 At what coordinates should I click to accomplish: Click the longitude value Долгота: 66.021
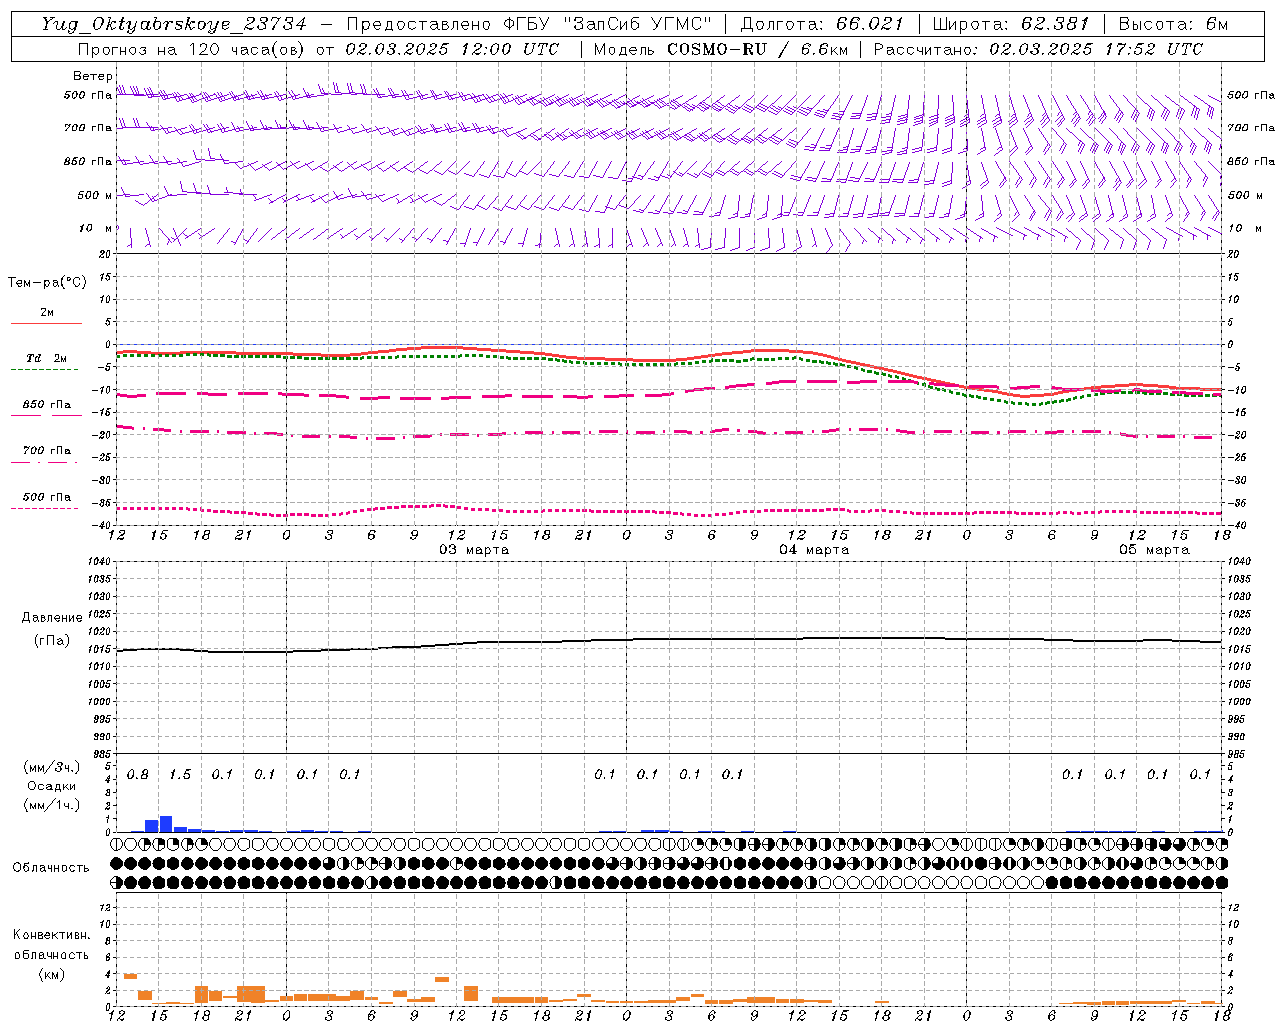(822, 24)
